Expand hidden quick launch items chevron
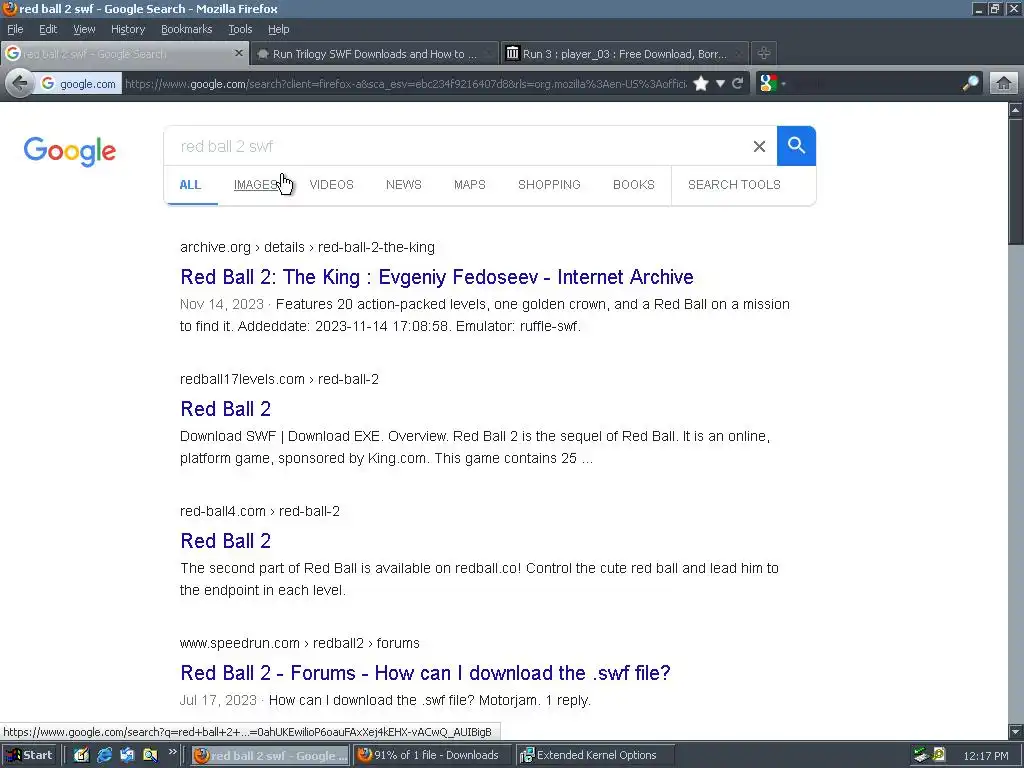Image resolution: width=1024 pixels, height=768 pixels. [172, 752]
